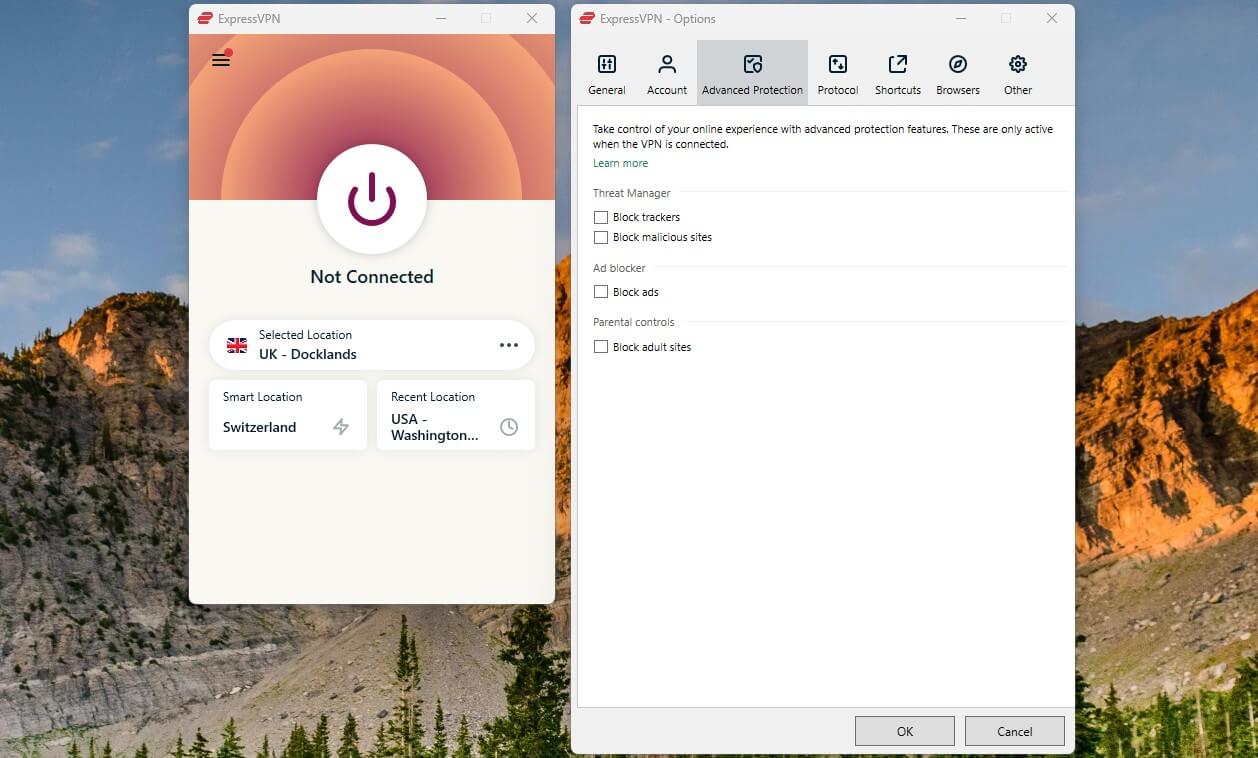Open the hamburger menu in ExpressVPN
Image resolution: width=1258 pixels, height=758 pixels.
point(221,59)
